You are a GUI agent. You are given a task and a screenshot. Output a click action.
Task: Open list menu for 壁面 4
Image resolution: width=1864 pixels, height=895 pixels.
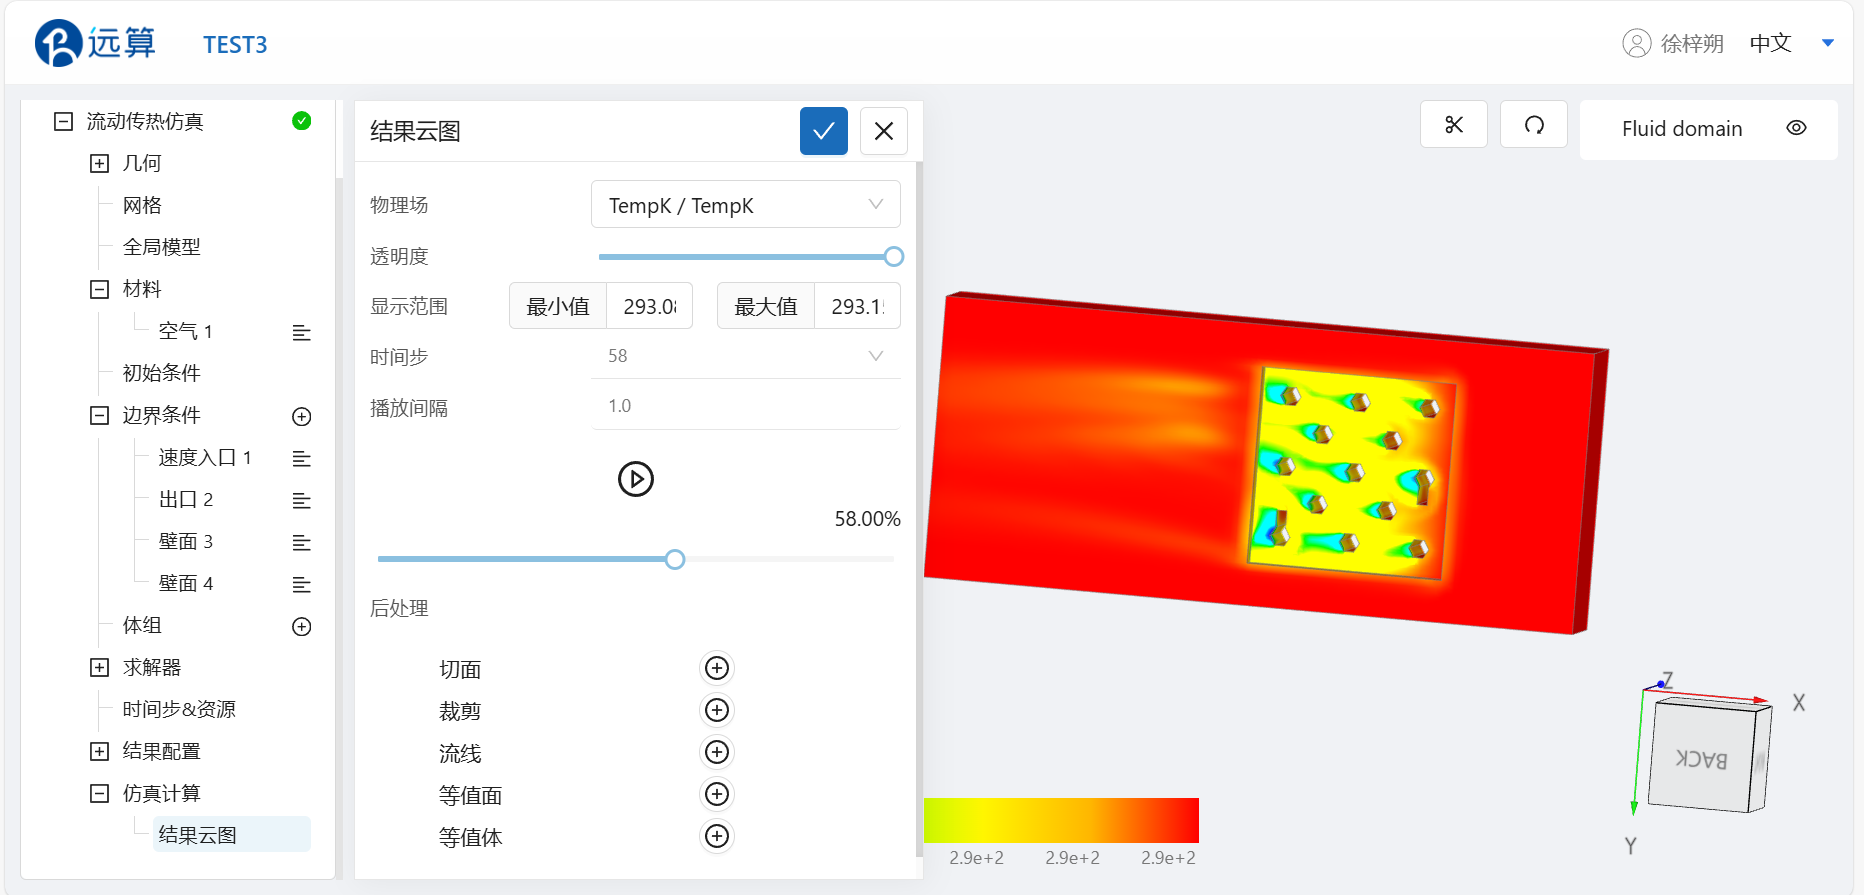301,584
